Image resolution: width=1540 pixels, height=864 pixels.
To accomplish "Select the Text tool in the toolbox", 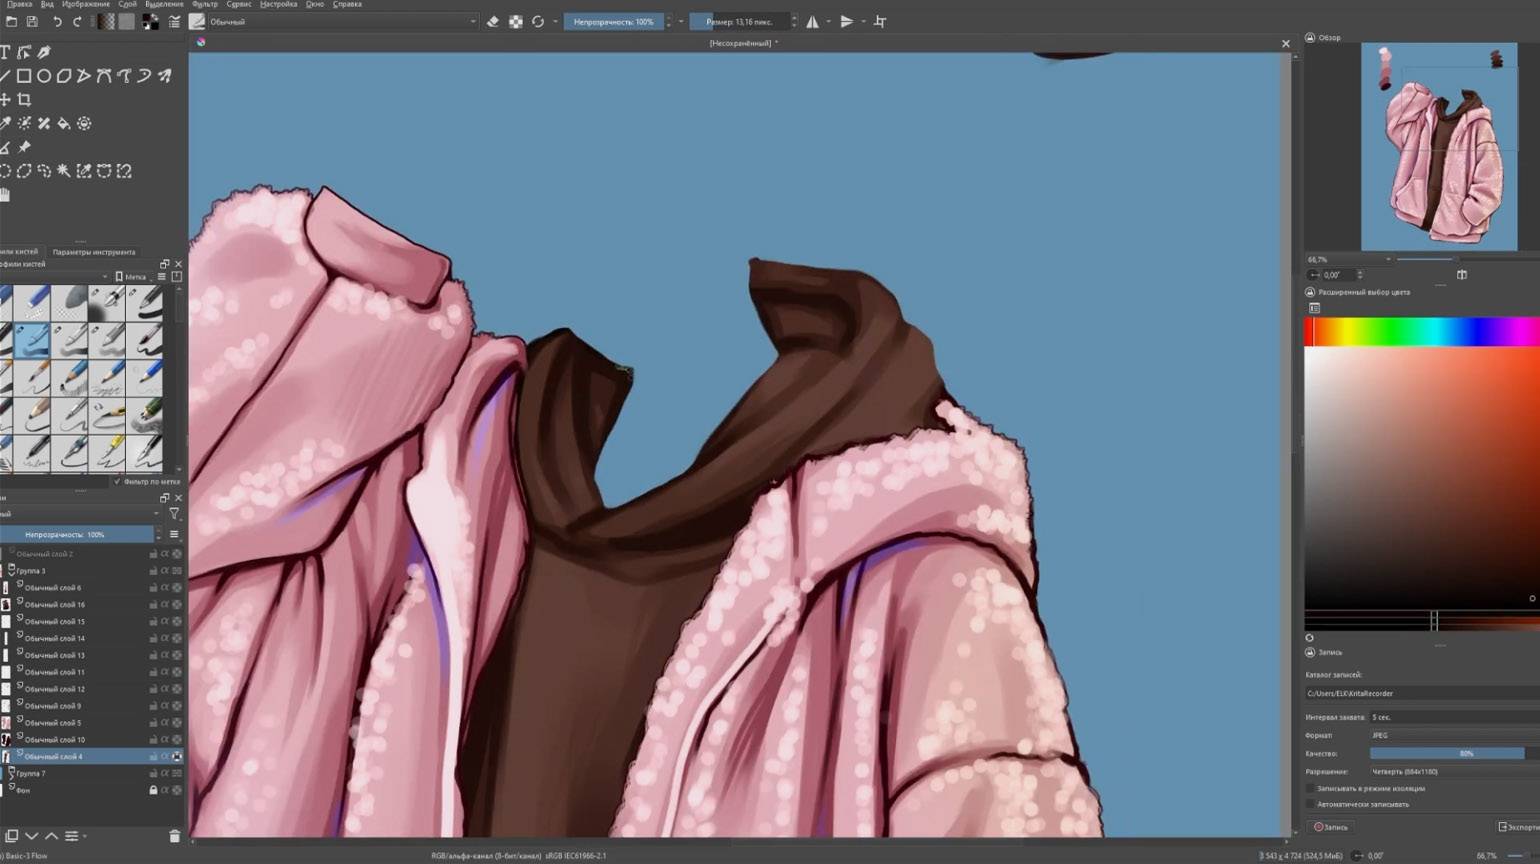I will [x=5, y=52].
